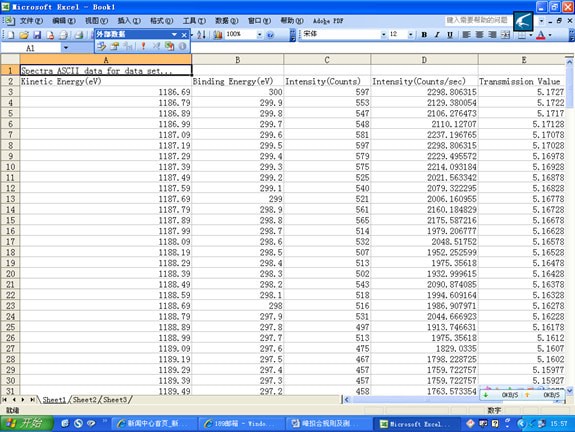Select row 10 header
Screen dimensions: 575x432
(x=10, y=167)
